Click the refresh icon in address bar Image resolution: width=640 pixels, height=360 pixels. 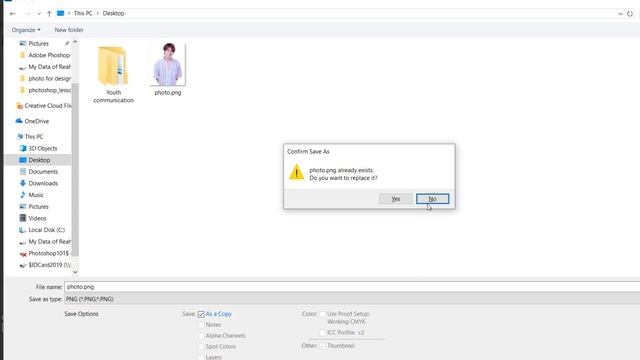630,13
